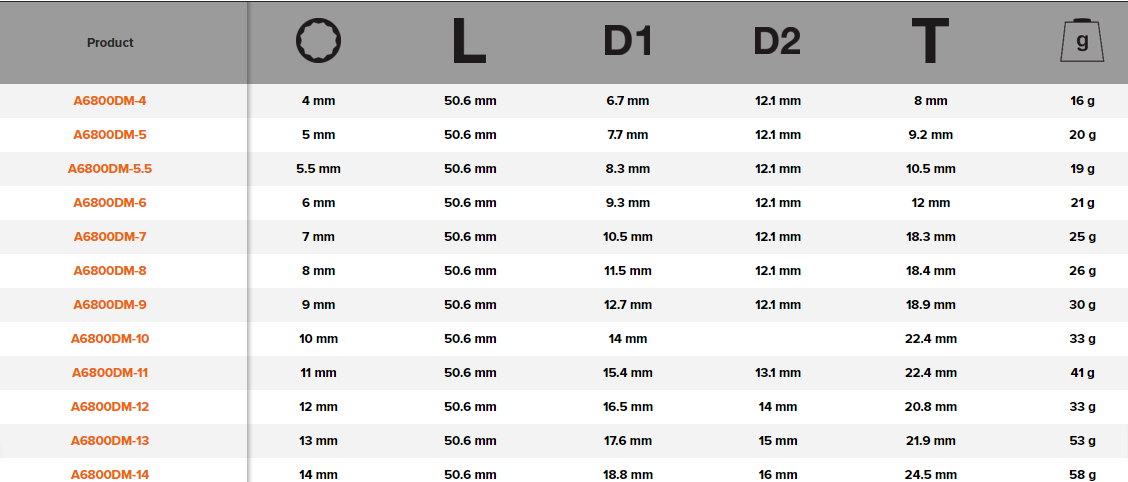View product A6800DM-9
The image size is (1128, 482).
coord(110,305)
